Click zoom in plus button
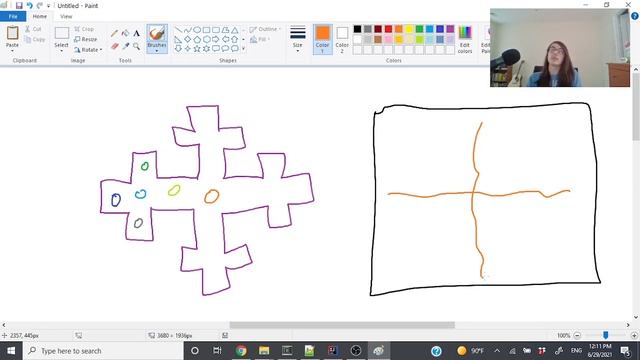 (x=634, y=336)
